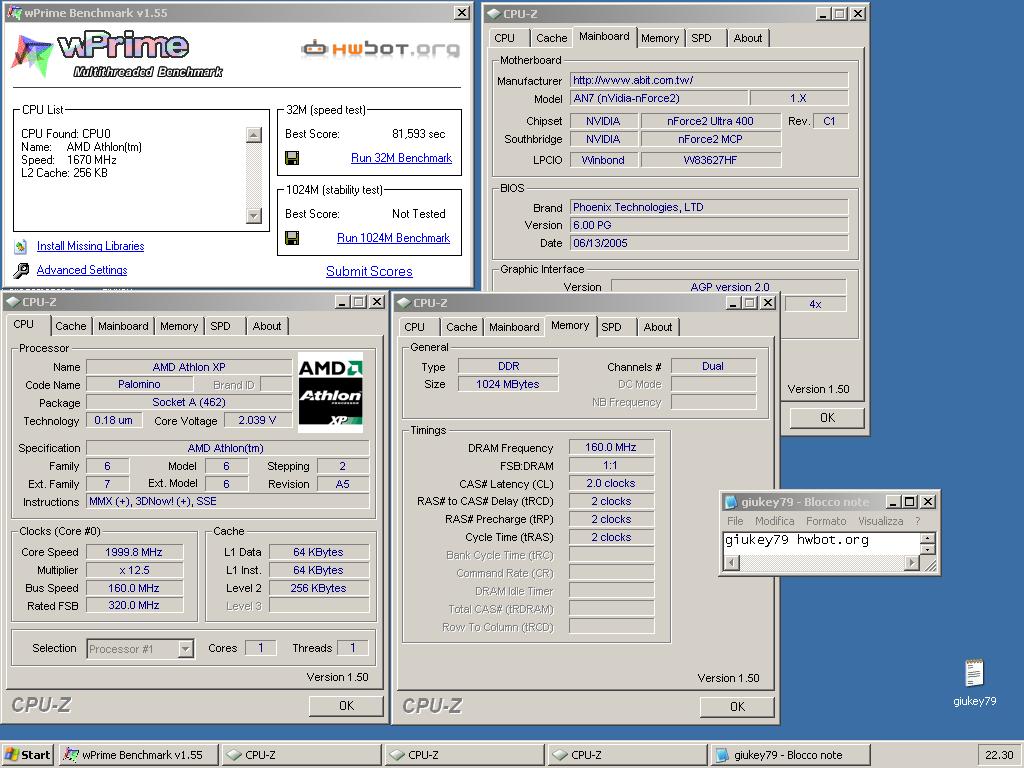Viewport: 1024px width, 768px height.
Task: Open the Processor #1 selection dropdown
Action: pyautogui.click(x=185, y=649)
